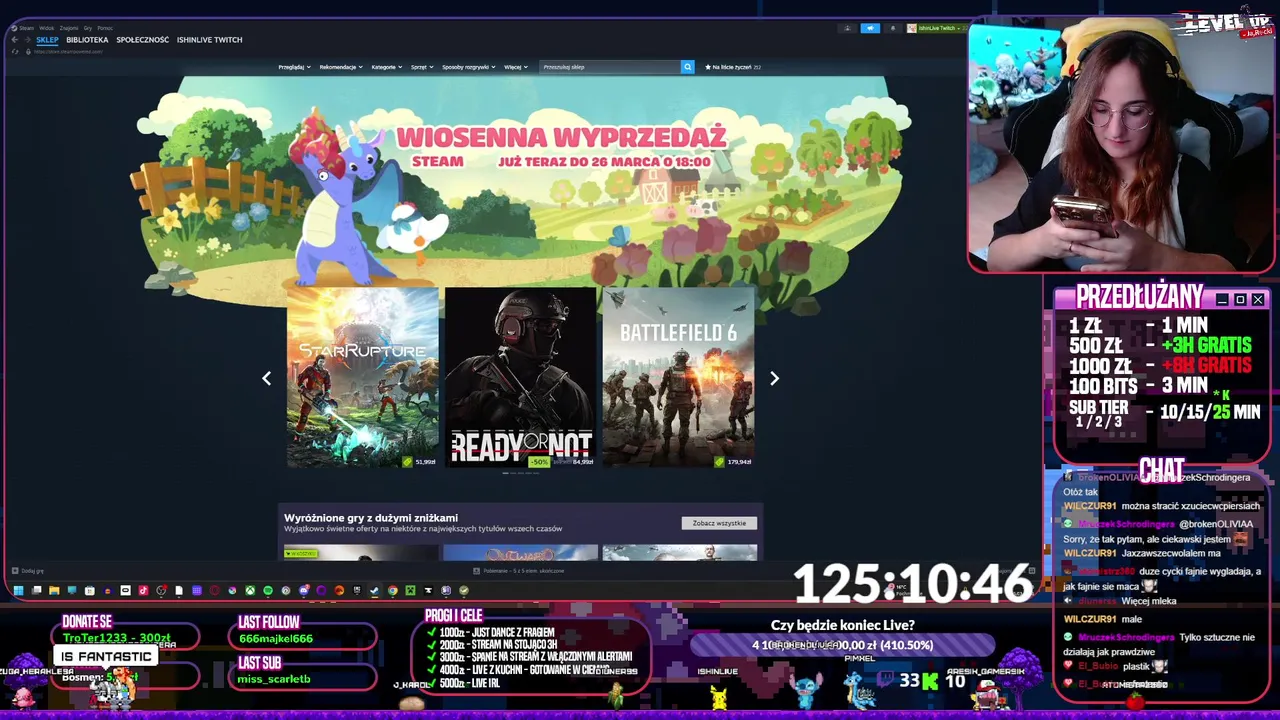
Task: Open Google Chrome from the taskbar
Action: pos(393,590)
